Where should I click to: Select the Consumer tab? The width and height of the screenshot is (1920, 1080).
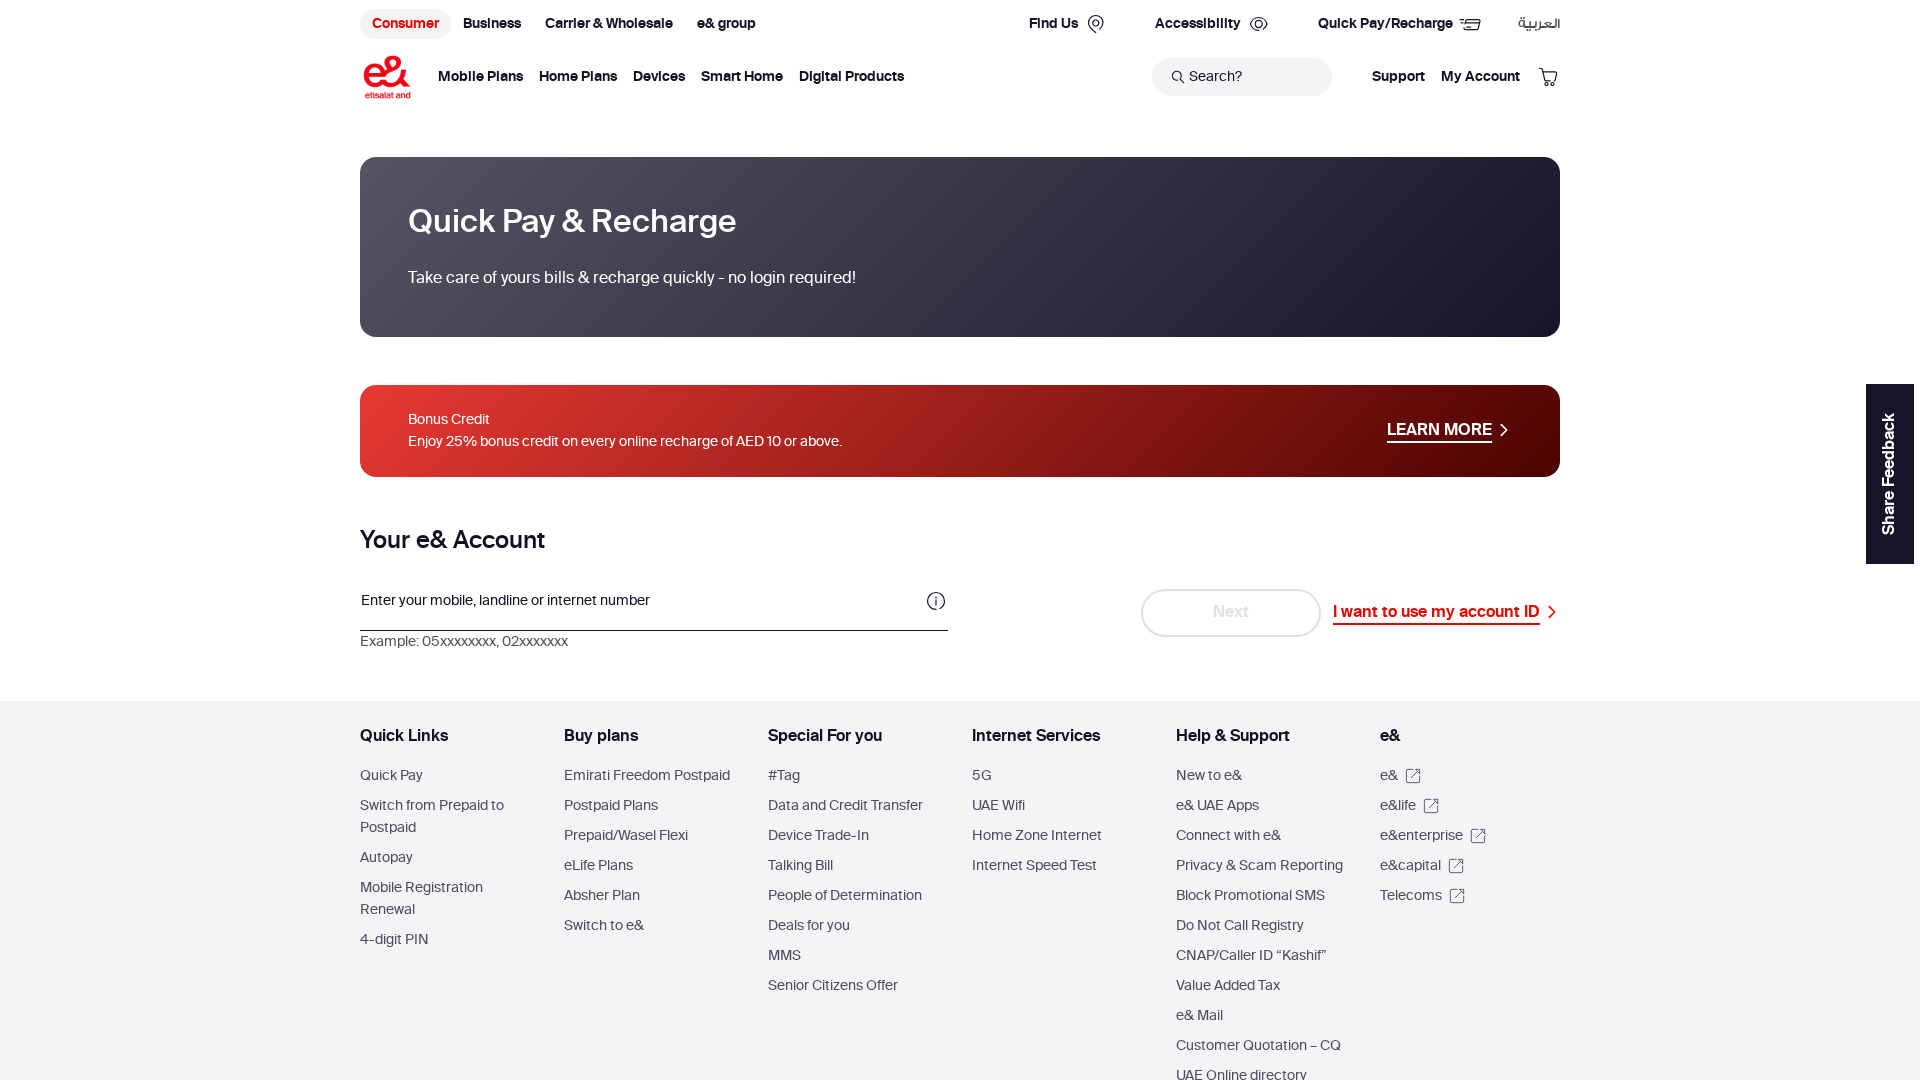[405, 24]
